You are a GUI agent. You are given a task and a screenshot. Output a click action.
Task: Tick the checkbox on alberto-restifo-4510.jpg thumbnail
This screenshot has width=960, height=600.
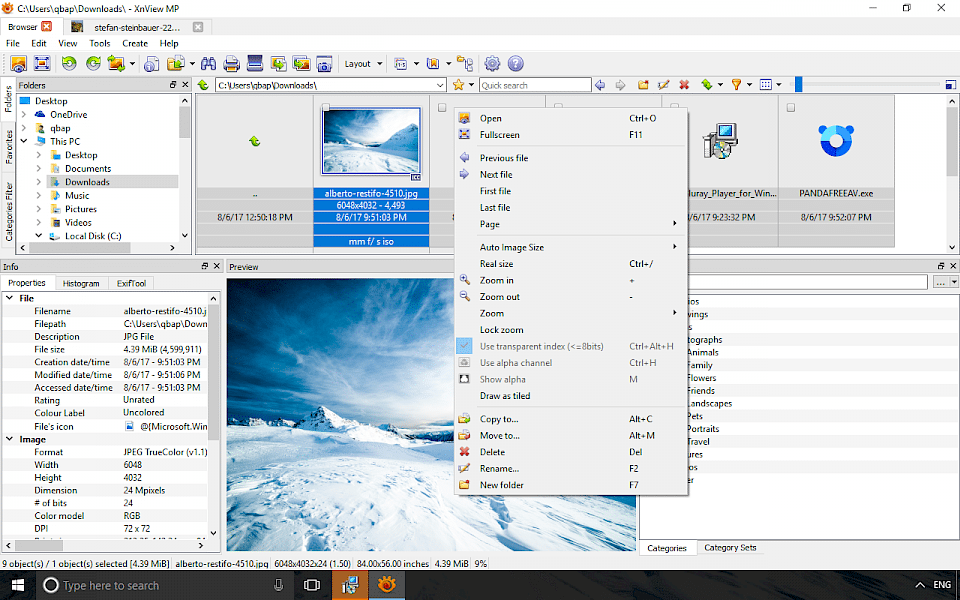326,108
